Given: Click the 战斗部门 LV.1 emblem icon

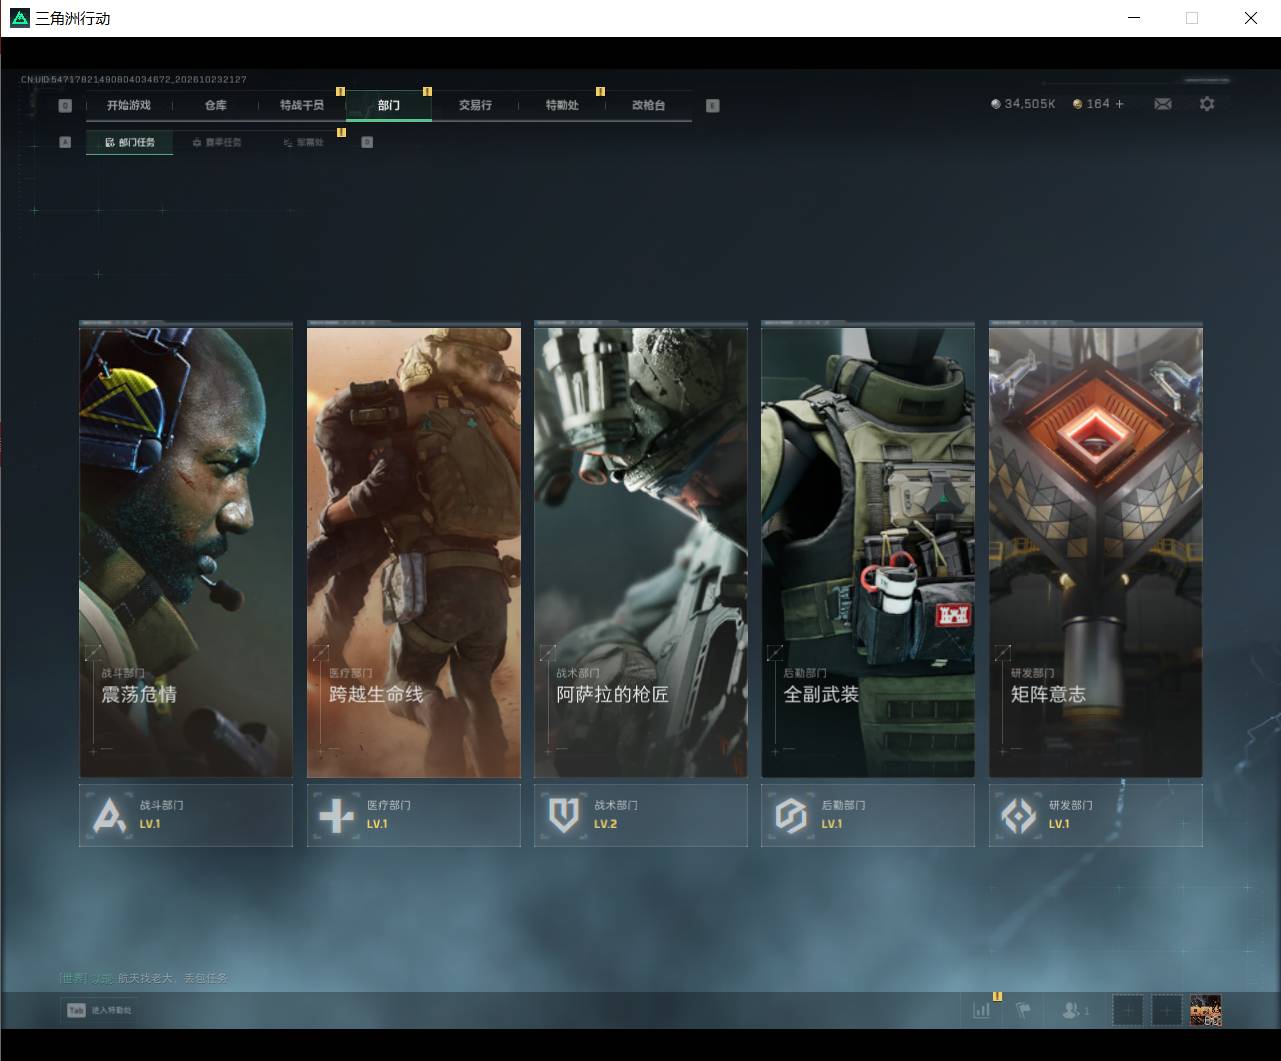Looking at the screenshot, I should (109, 816).
